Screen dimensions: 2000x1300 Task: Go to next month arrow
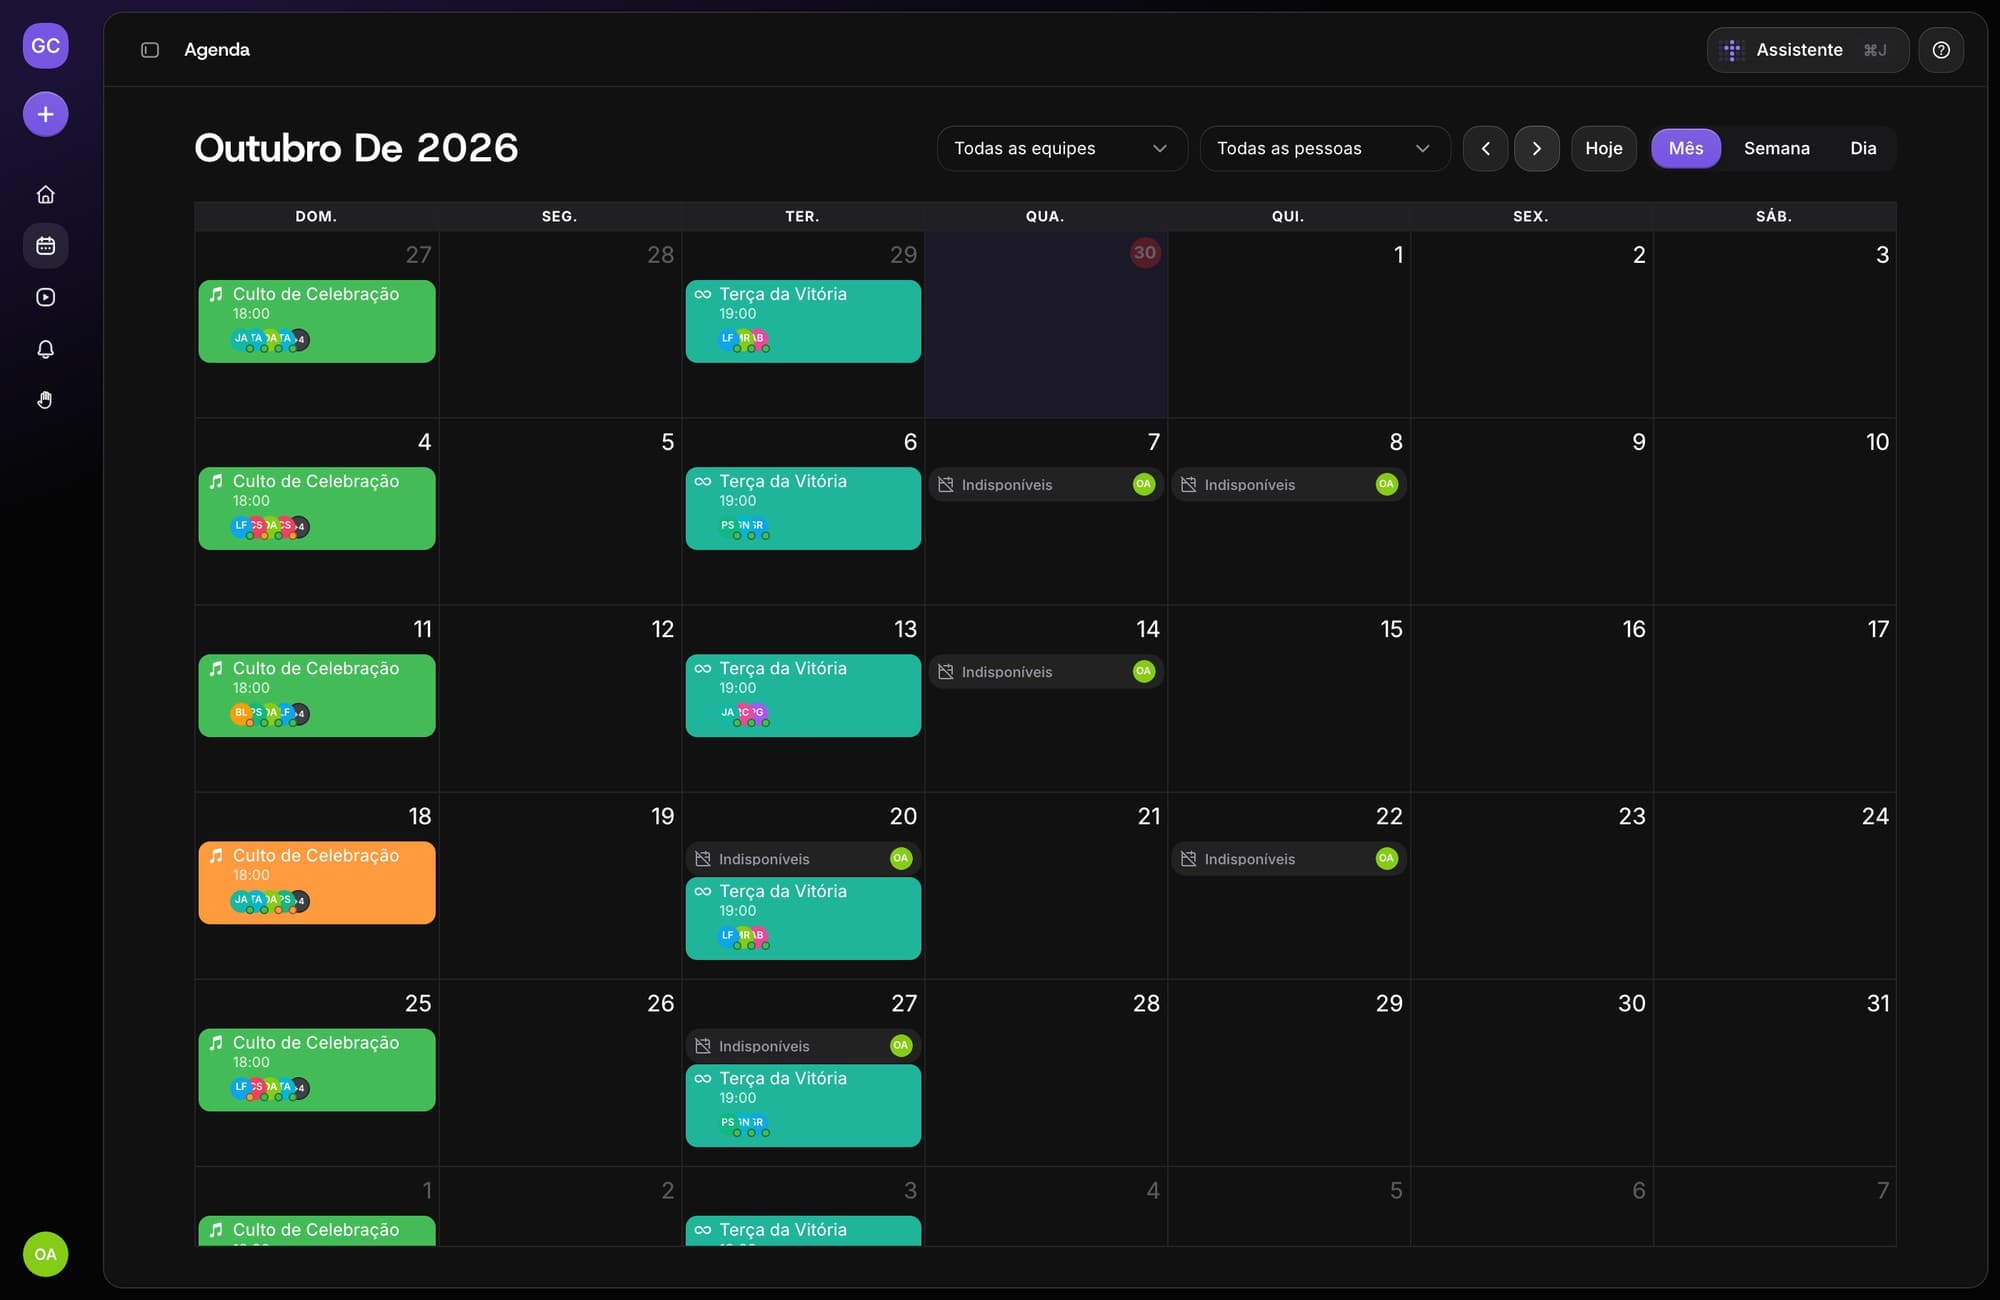click(1537, 148)
